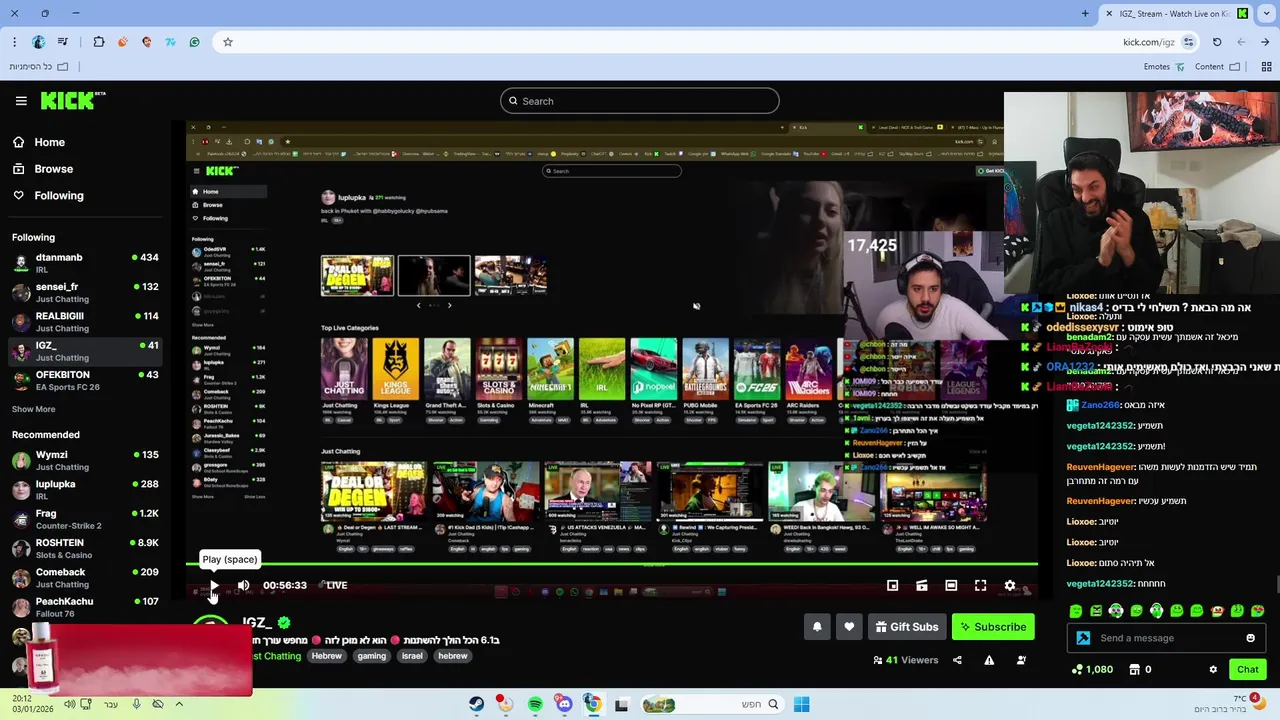
Task: Open the Comeback channel
Action: click(85, 578)
